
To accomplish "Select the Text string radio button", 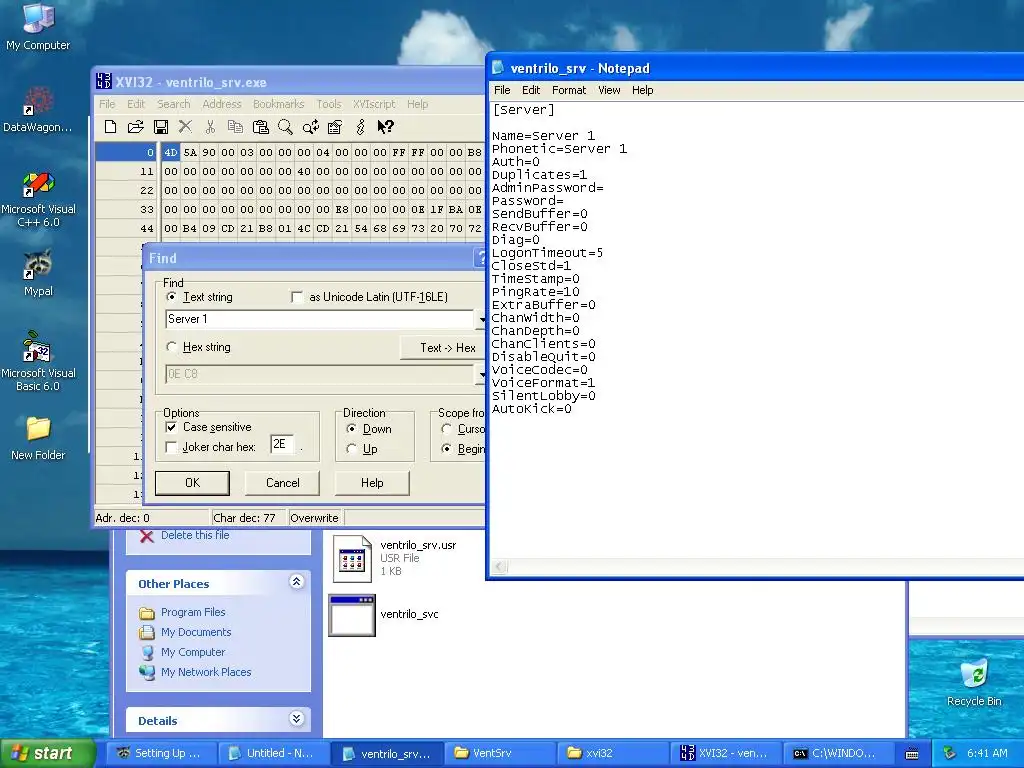I will [x=172, y=296].
